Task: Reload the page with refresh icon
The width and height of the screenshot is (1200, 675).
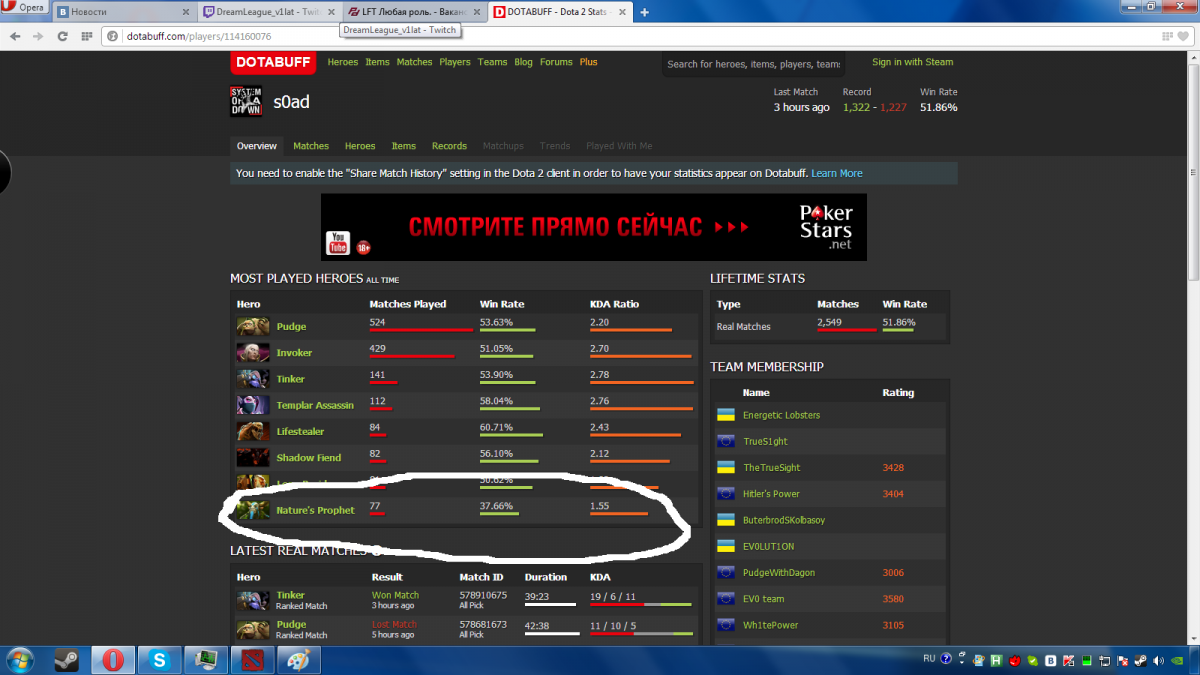Action: [62, 36]
